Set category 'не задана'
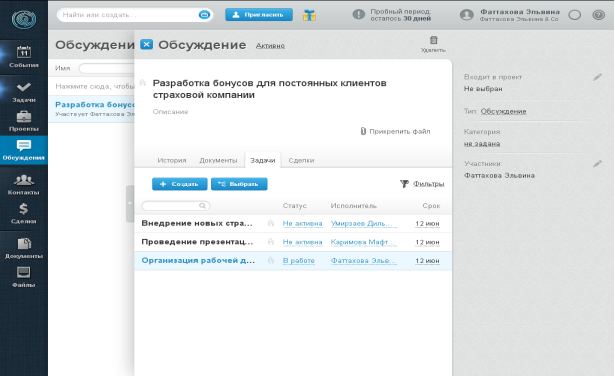615x376 pixels. [482, 144]
